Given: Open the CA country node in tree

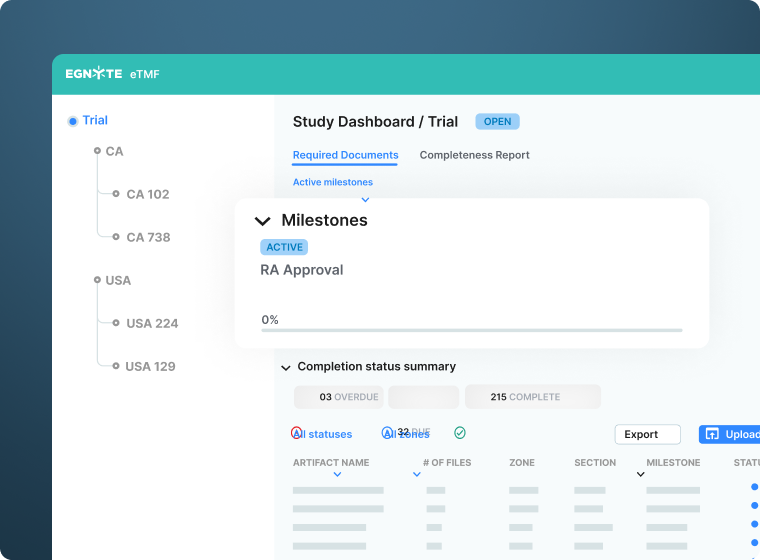Looking at the screenshot, I should tap(114, 151).
